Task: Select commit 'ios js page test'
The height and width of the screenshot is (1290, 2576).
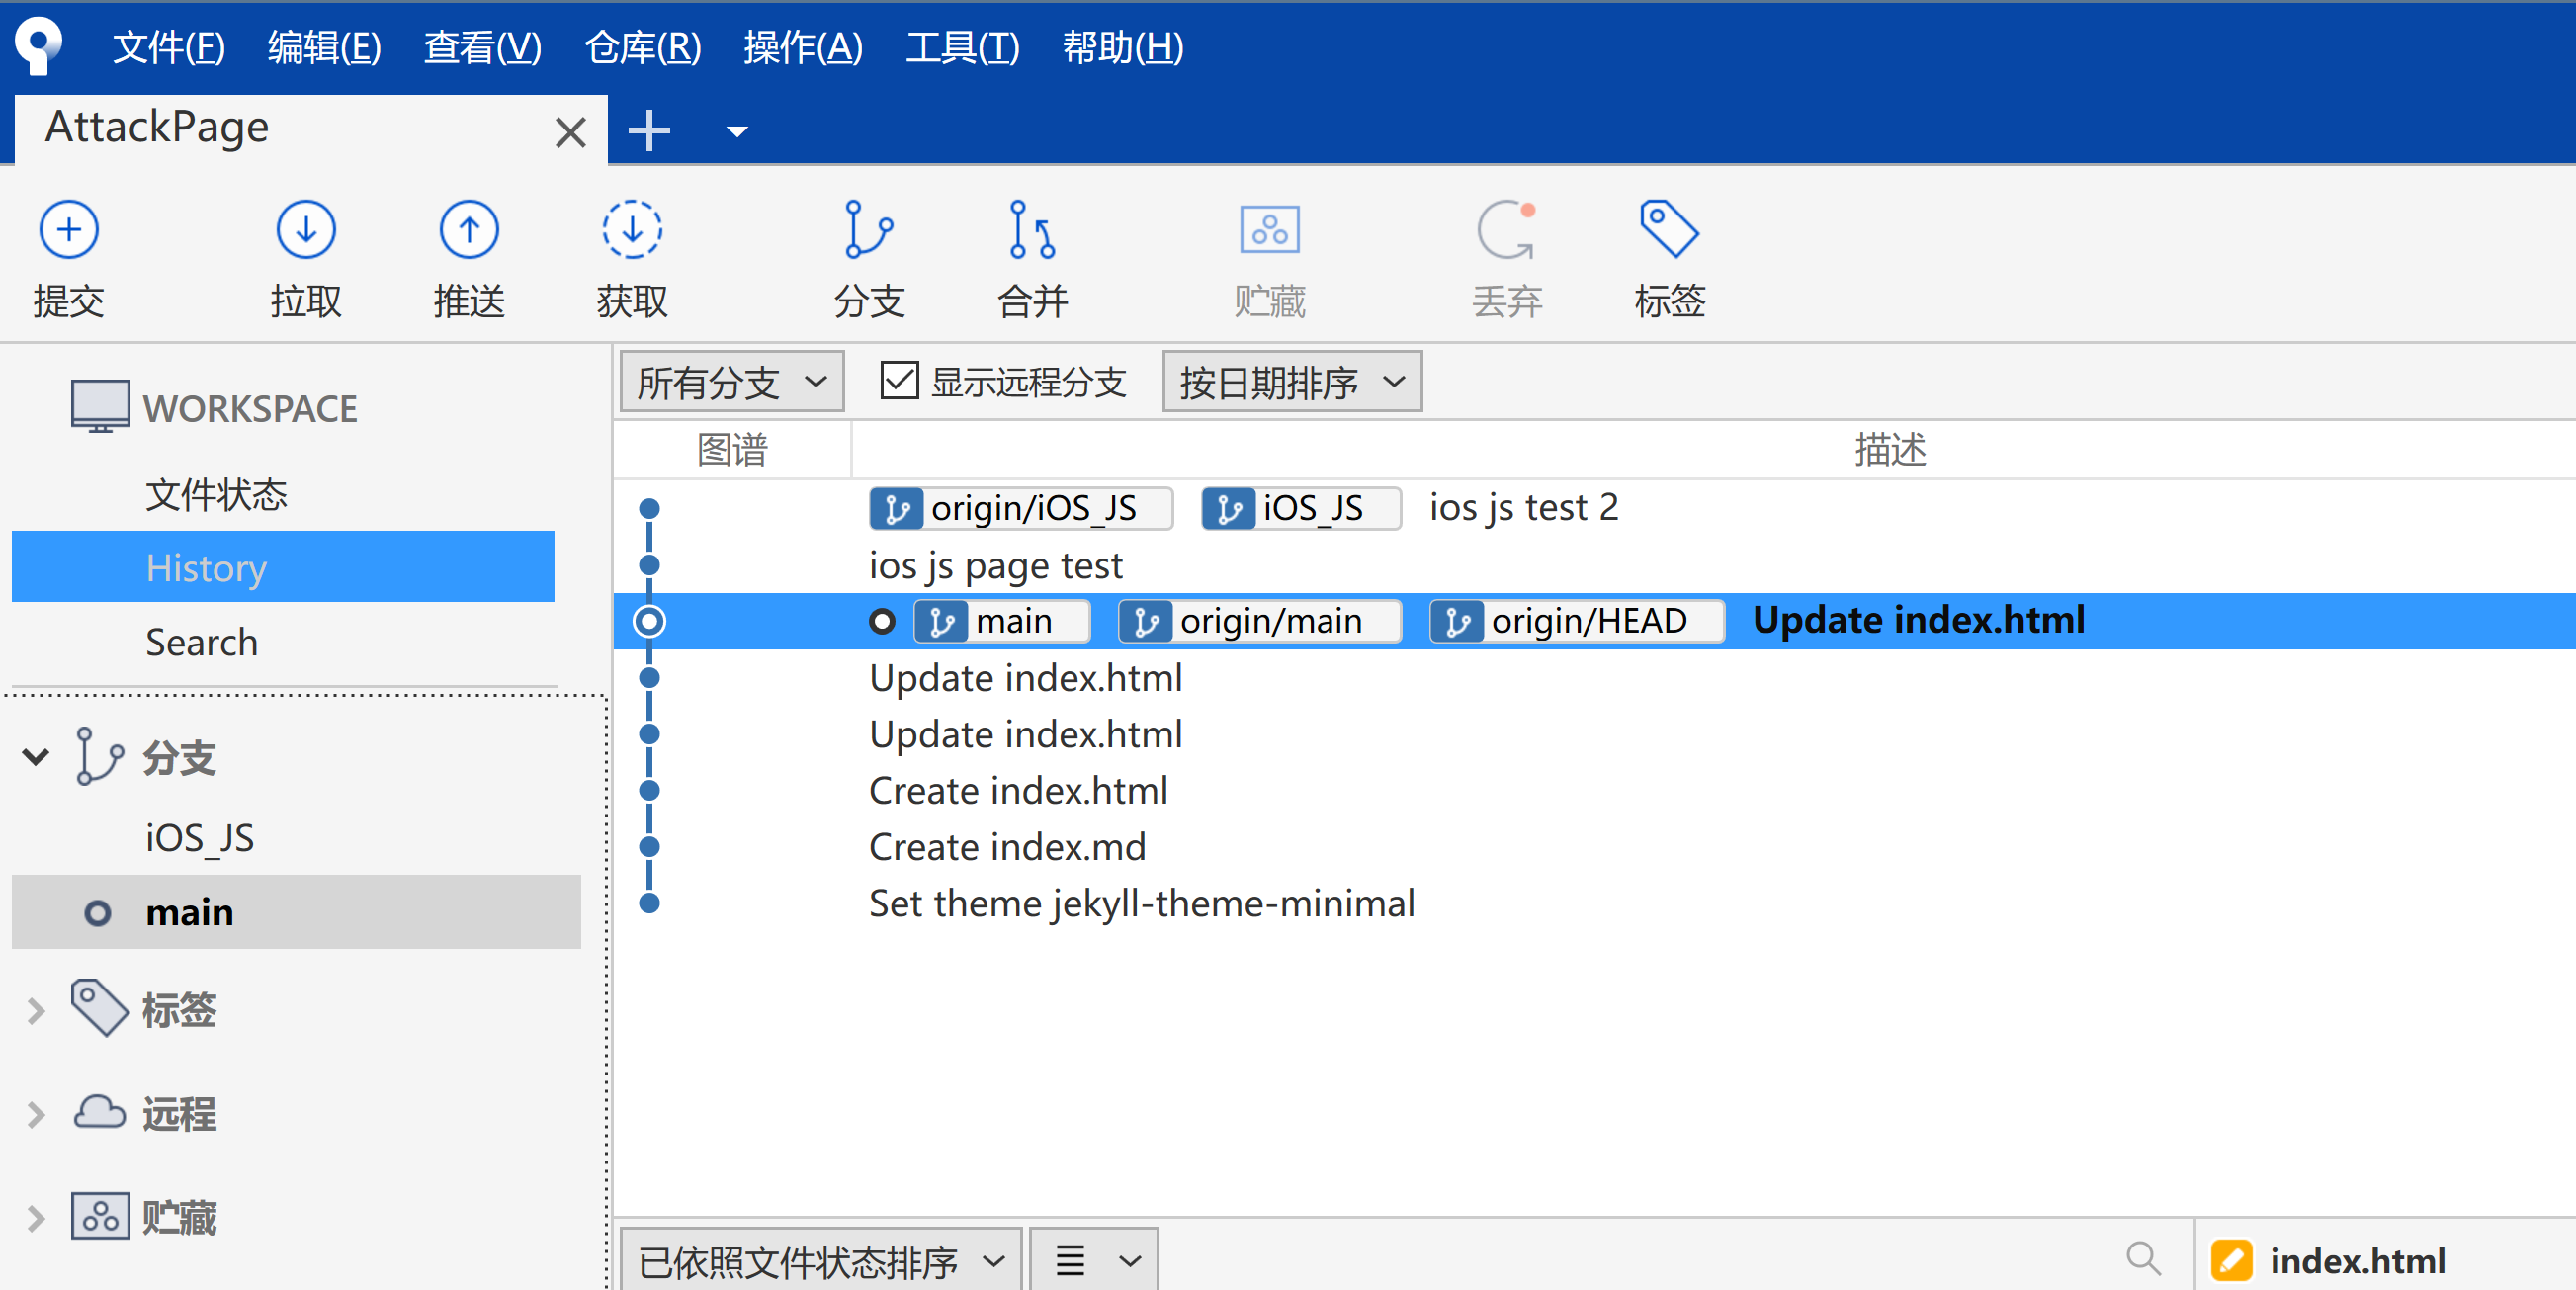Action: [995, 565]
